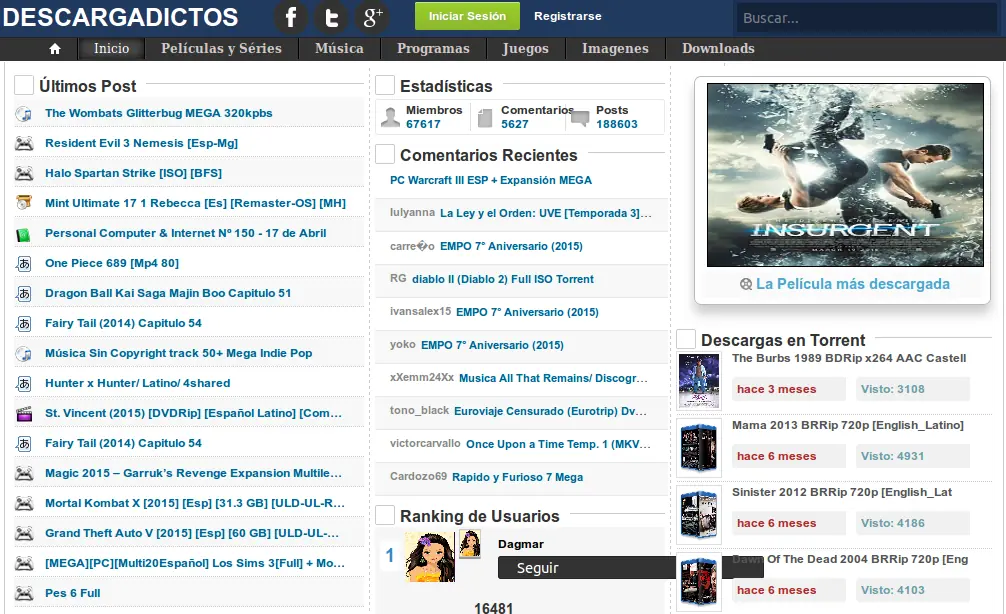Click anime icon beside Hunter x Hunter post
The height and width of the screenshot is (614, 1006).
[x=24, y=384]
